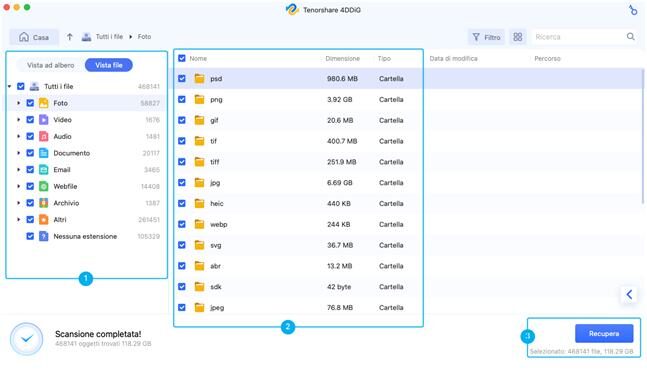Screen dimensions: 647x376
Task: Collapse the Tutti i file tree node
Action: point(9,86)
